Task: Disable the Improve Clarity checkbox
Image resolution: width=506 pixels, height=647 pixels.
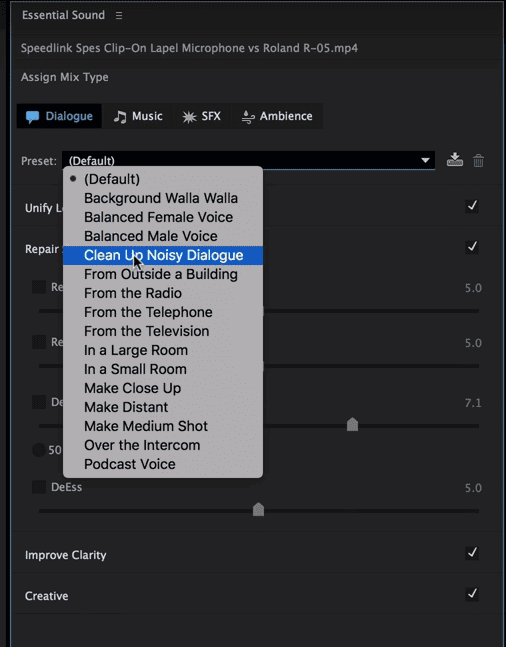Action: coord(472,553)
